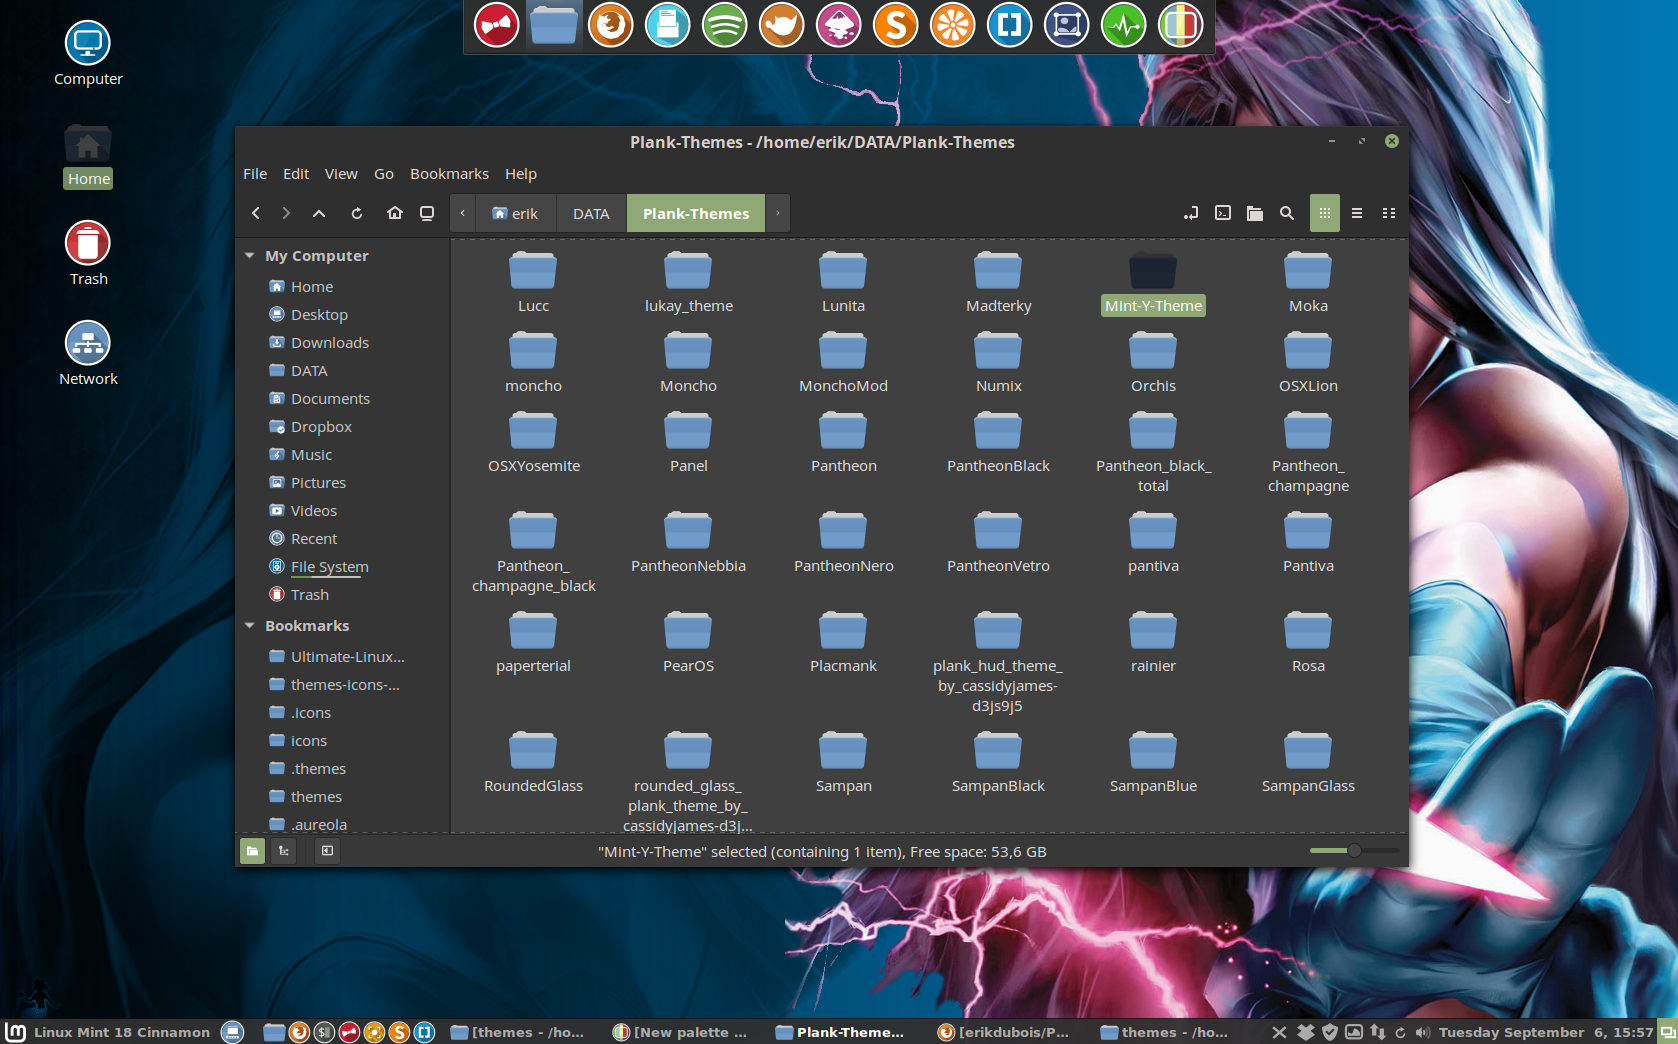Collapse the My Computer section
This screenshot has height=1044, width=1678.
[x=250, y=256]
